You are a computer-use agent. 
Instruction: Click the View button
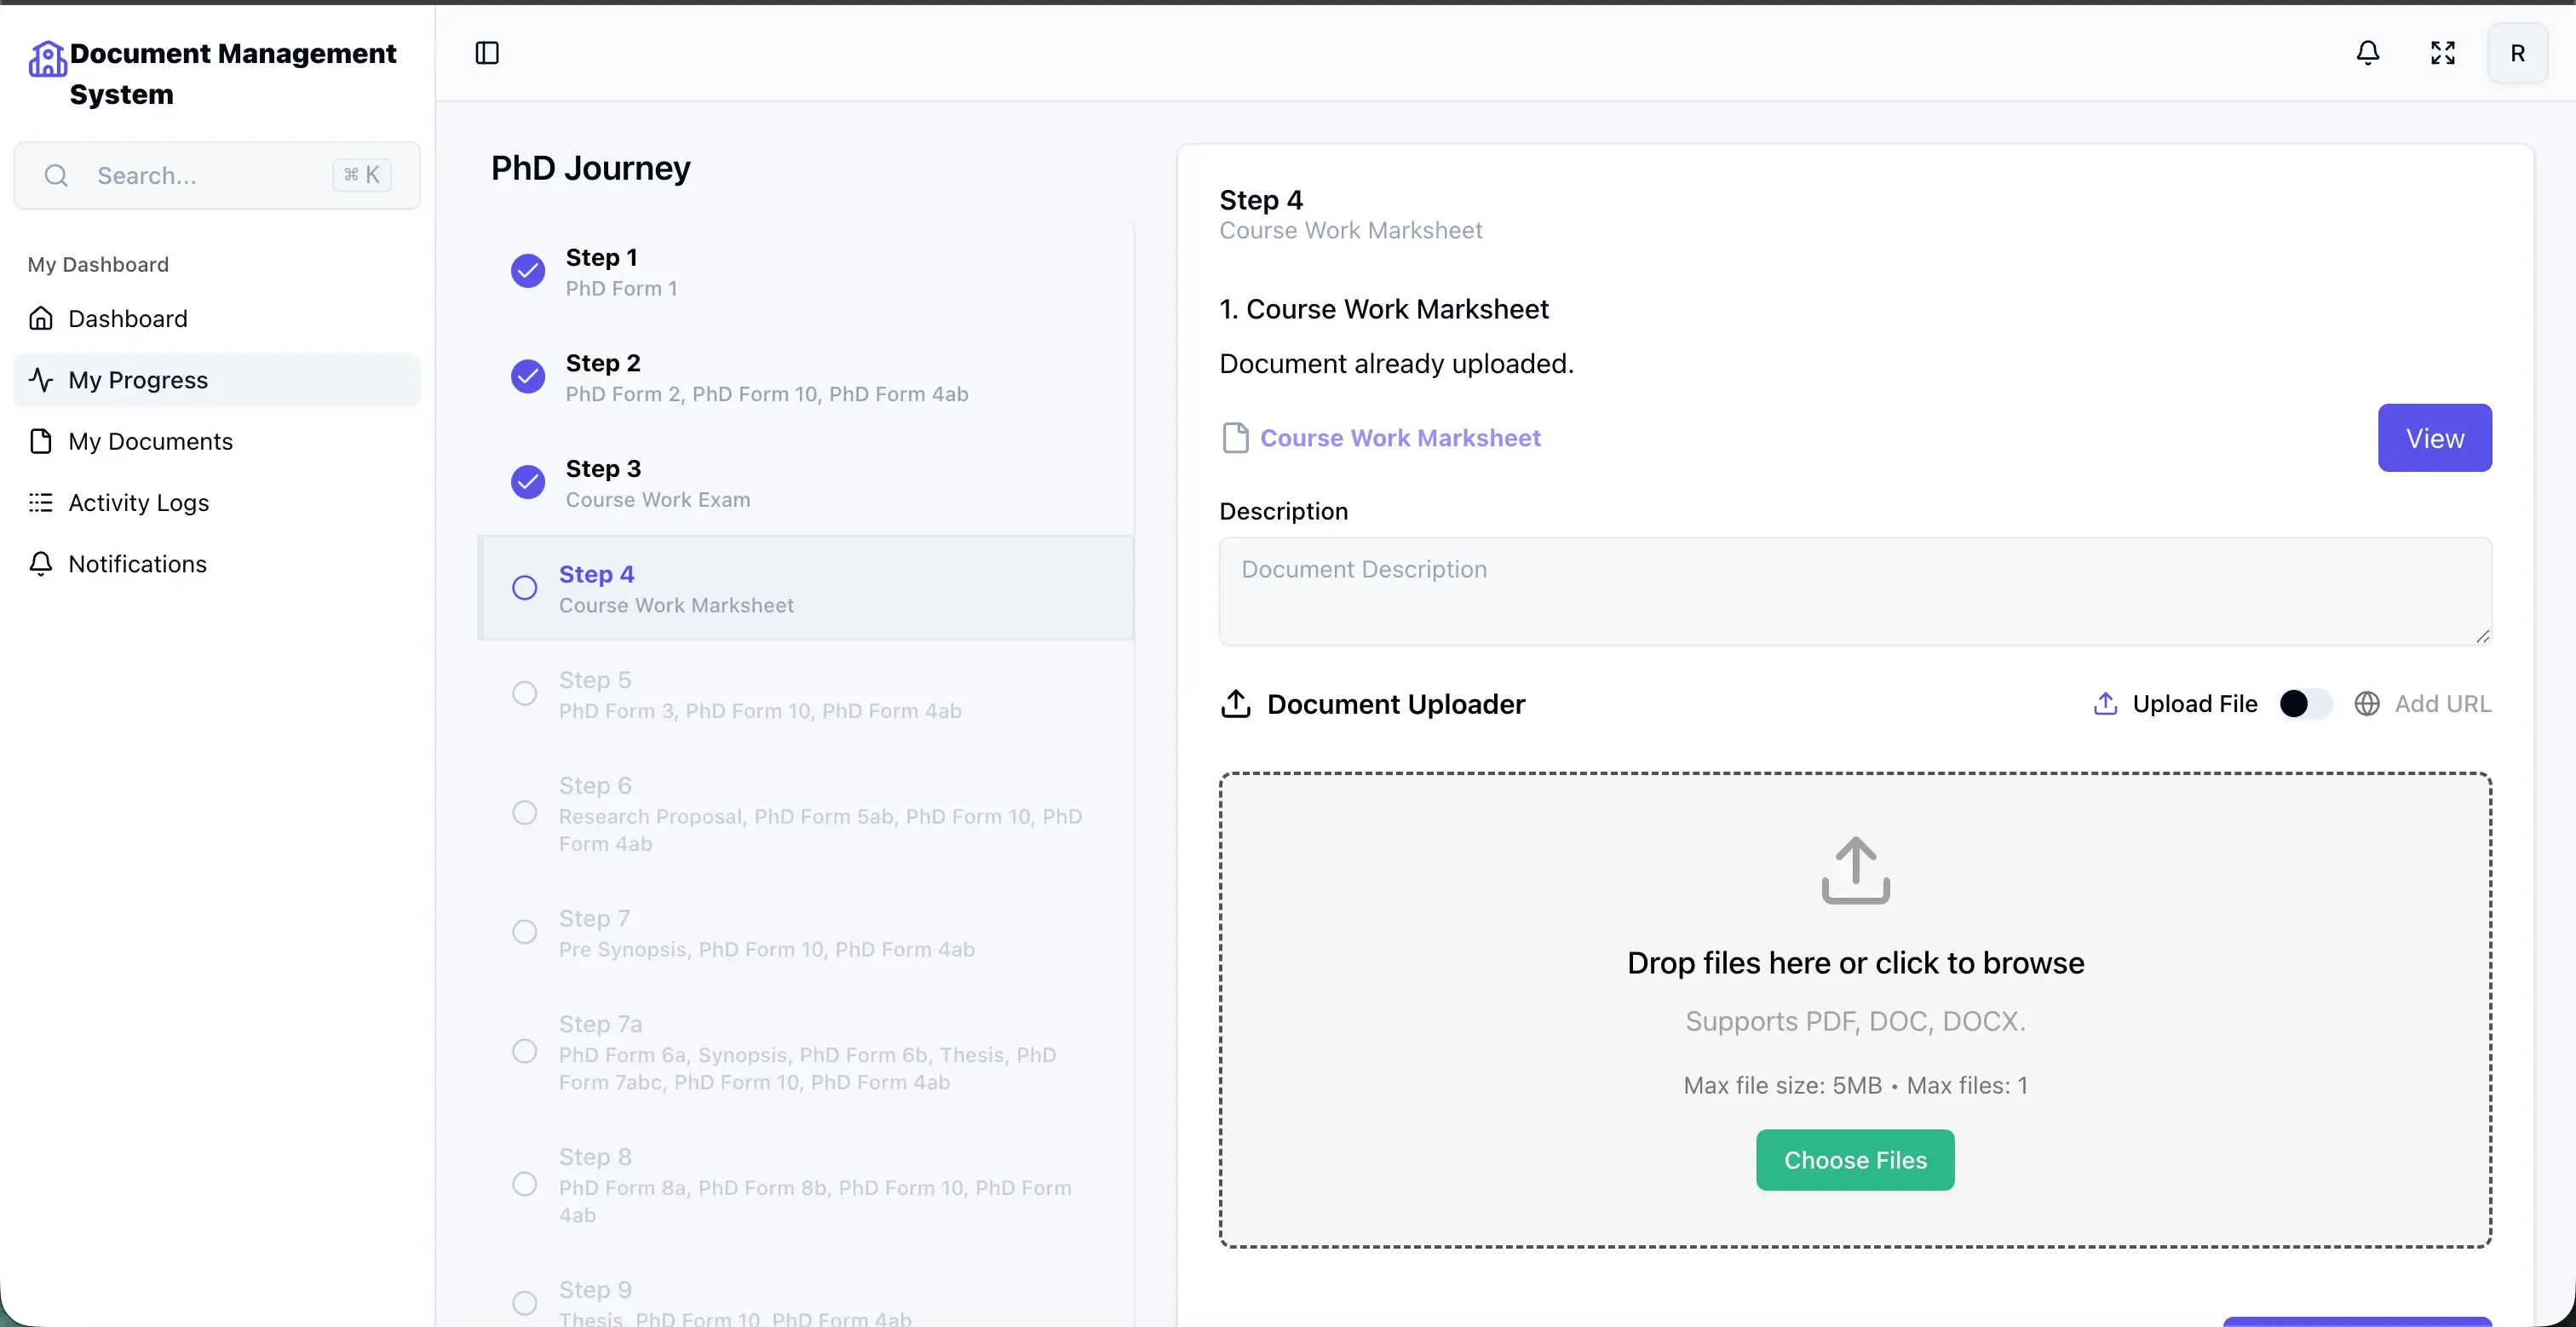coord(2433,438)
